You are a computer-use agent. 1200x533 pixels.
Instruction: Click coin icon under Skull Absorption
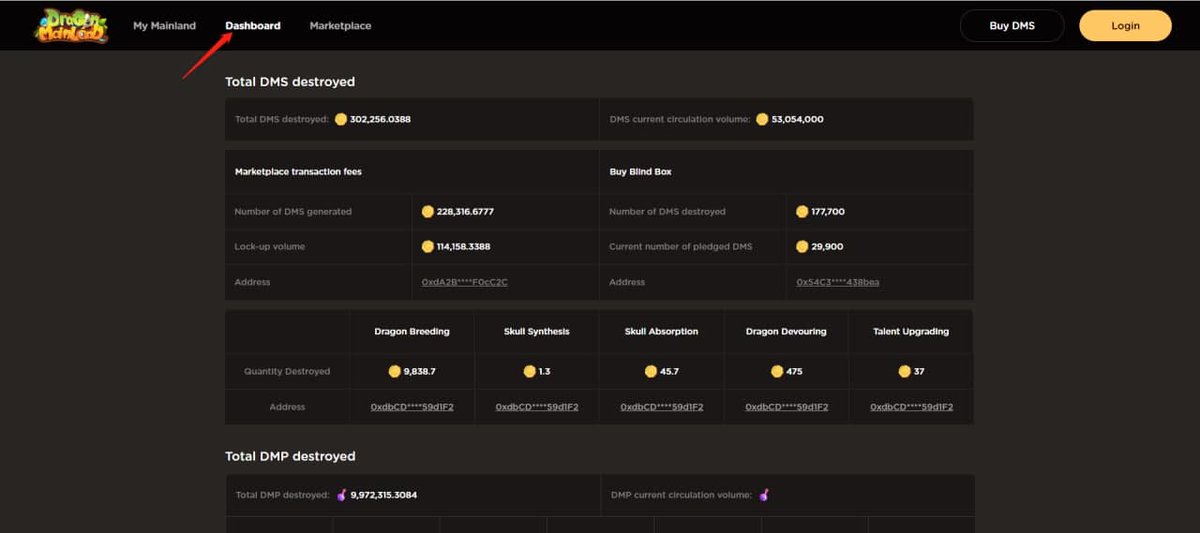[x=651, y=371]
